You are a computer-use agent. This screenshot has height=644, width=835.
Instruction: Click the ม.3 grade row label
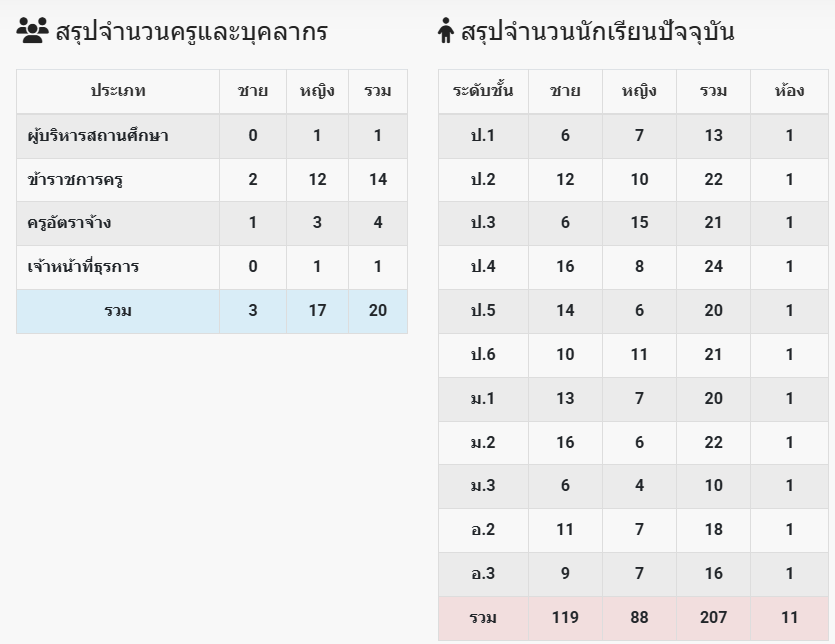[x=483, y=485]
